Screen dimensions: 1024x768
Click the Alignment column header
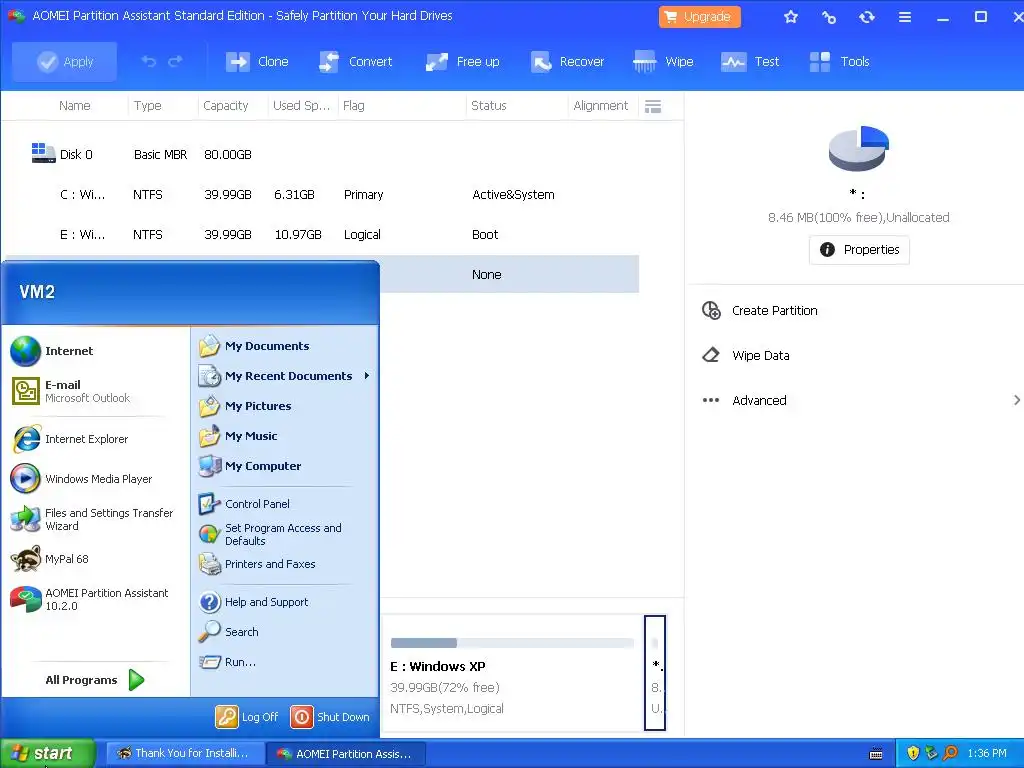coord(601,106)
